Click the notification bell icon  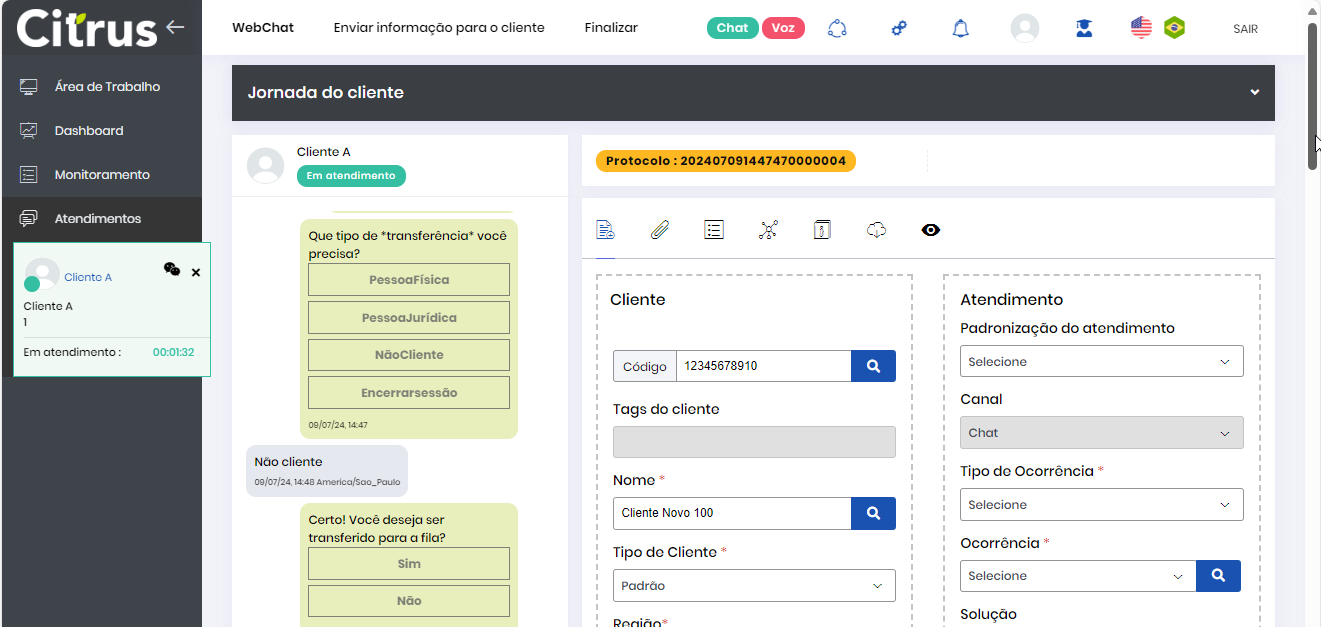(x=960, y=28)
